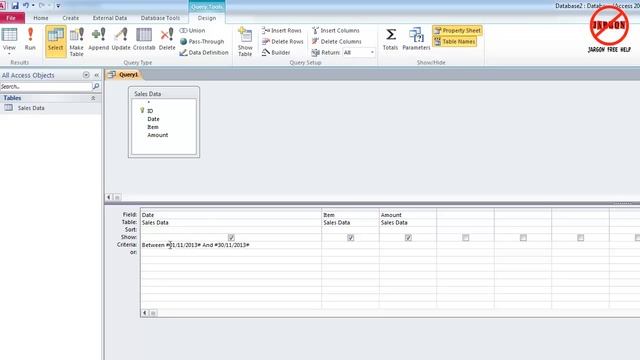Click the upper pane scroll left arrow

pos(109,198)
